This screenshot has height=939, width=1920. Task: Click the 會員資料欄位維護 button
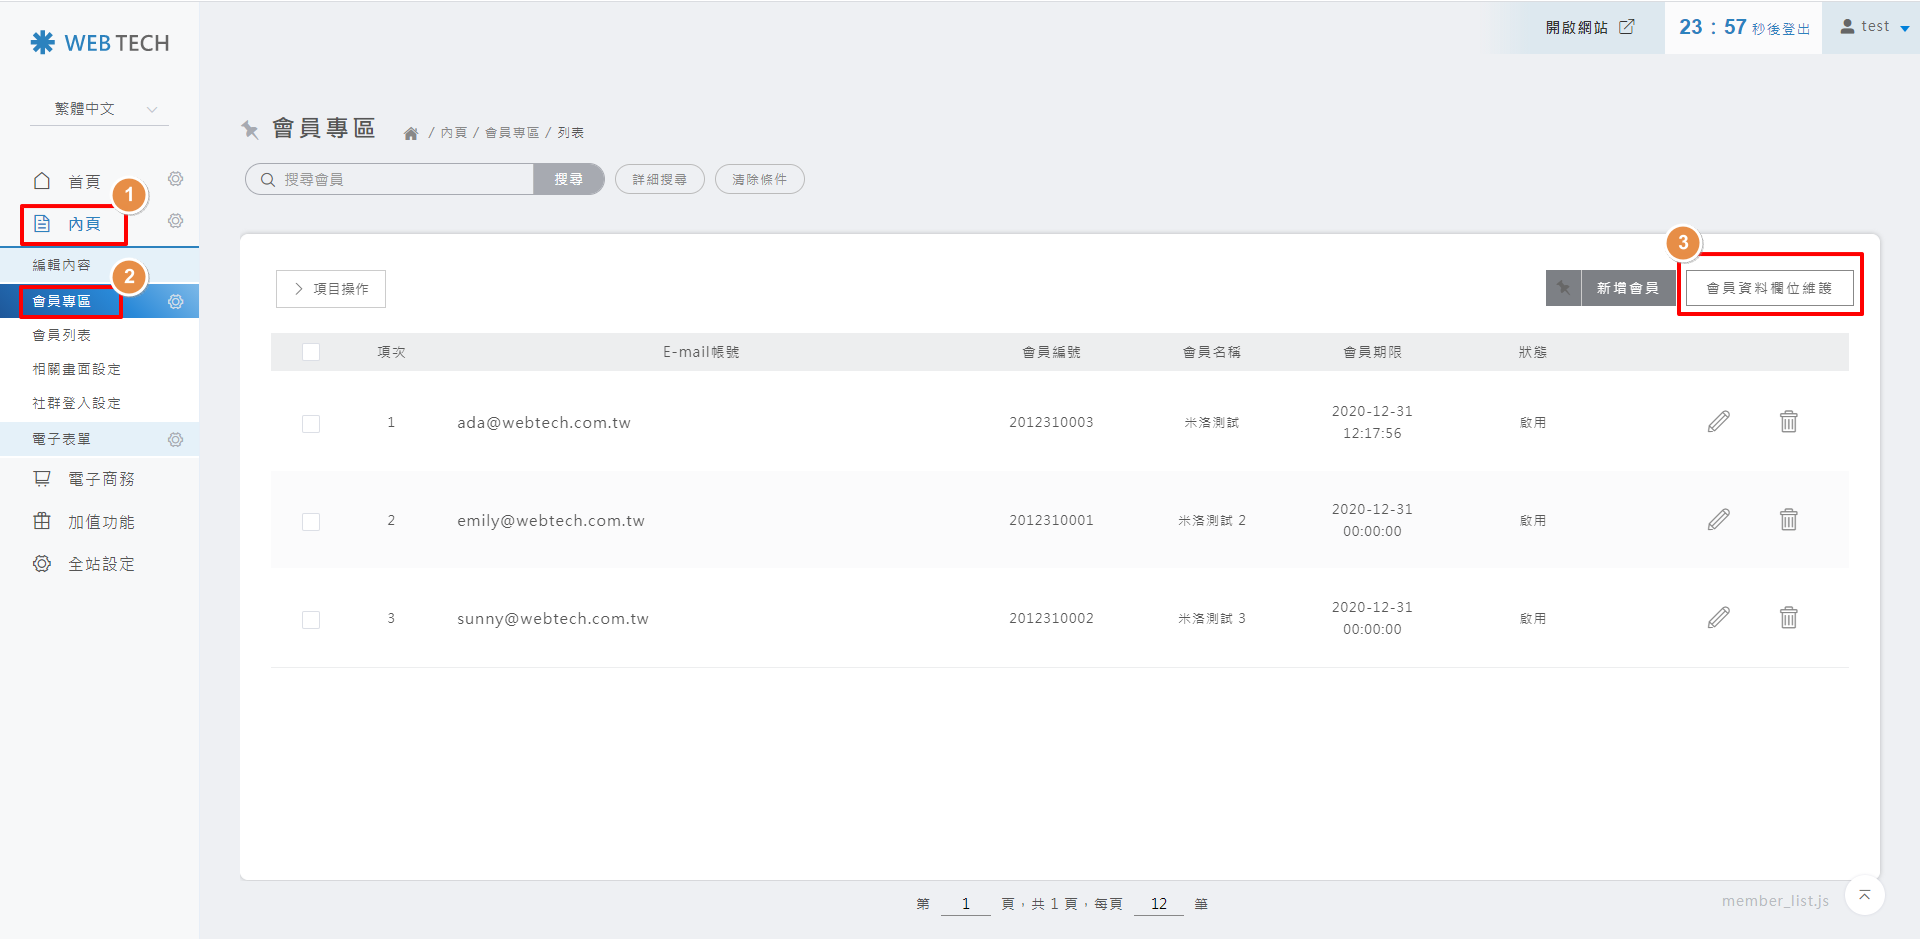point(1769,288)
